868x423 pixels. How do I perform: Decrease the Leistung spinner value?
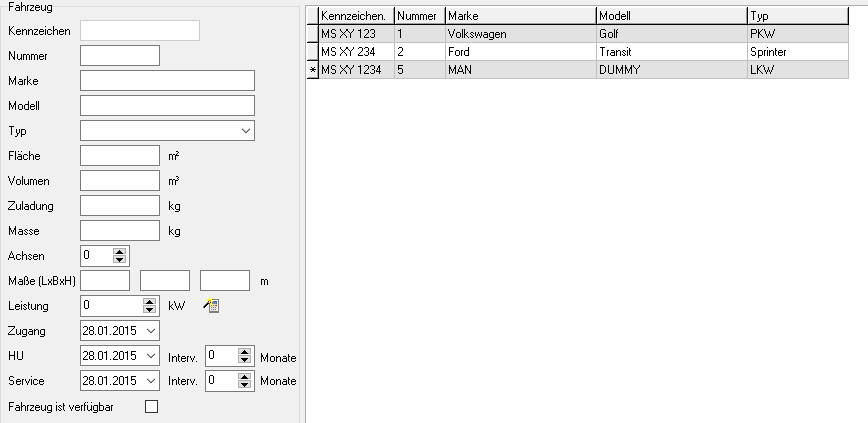click(149, 309)
